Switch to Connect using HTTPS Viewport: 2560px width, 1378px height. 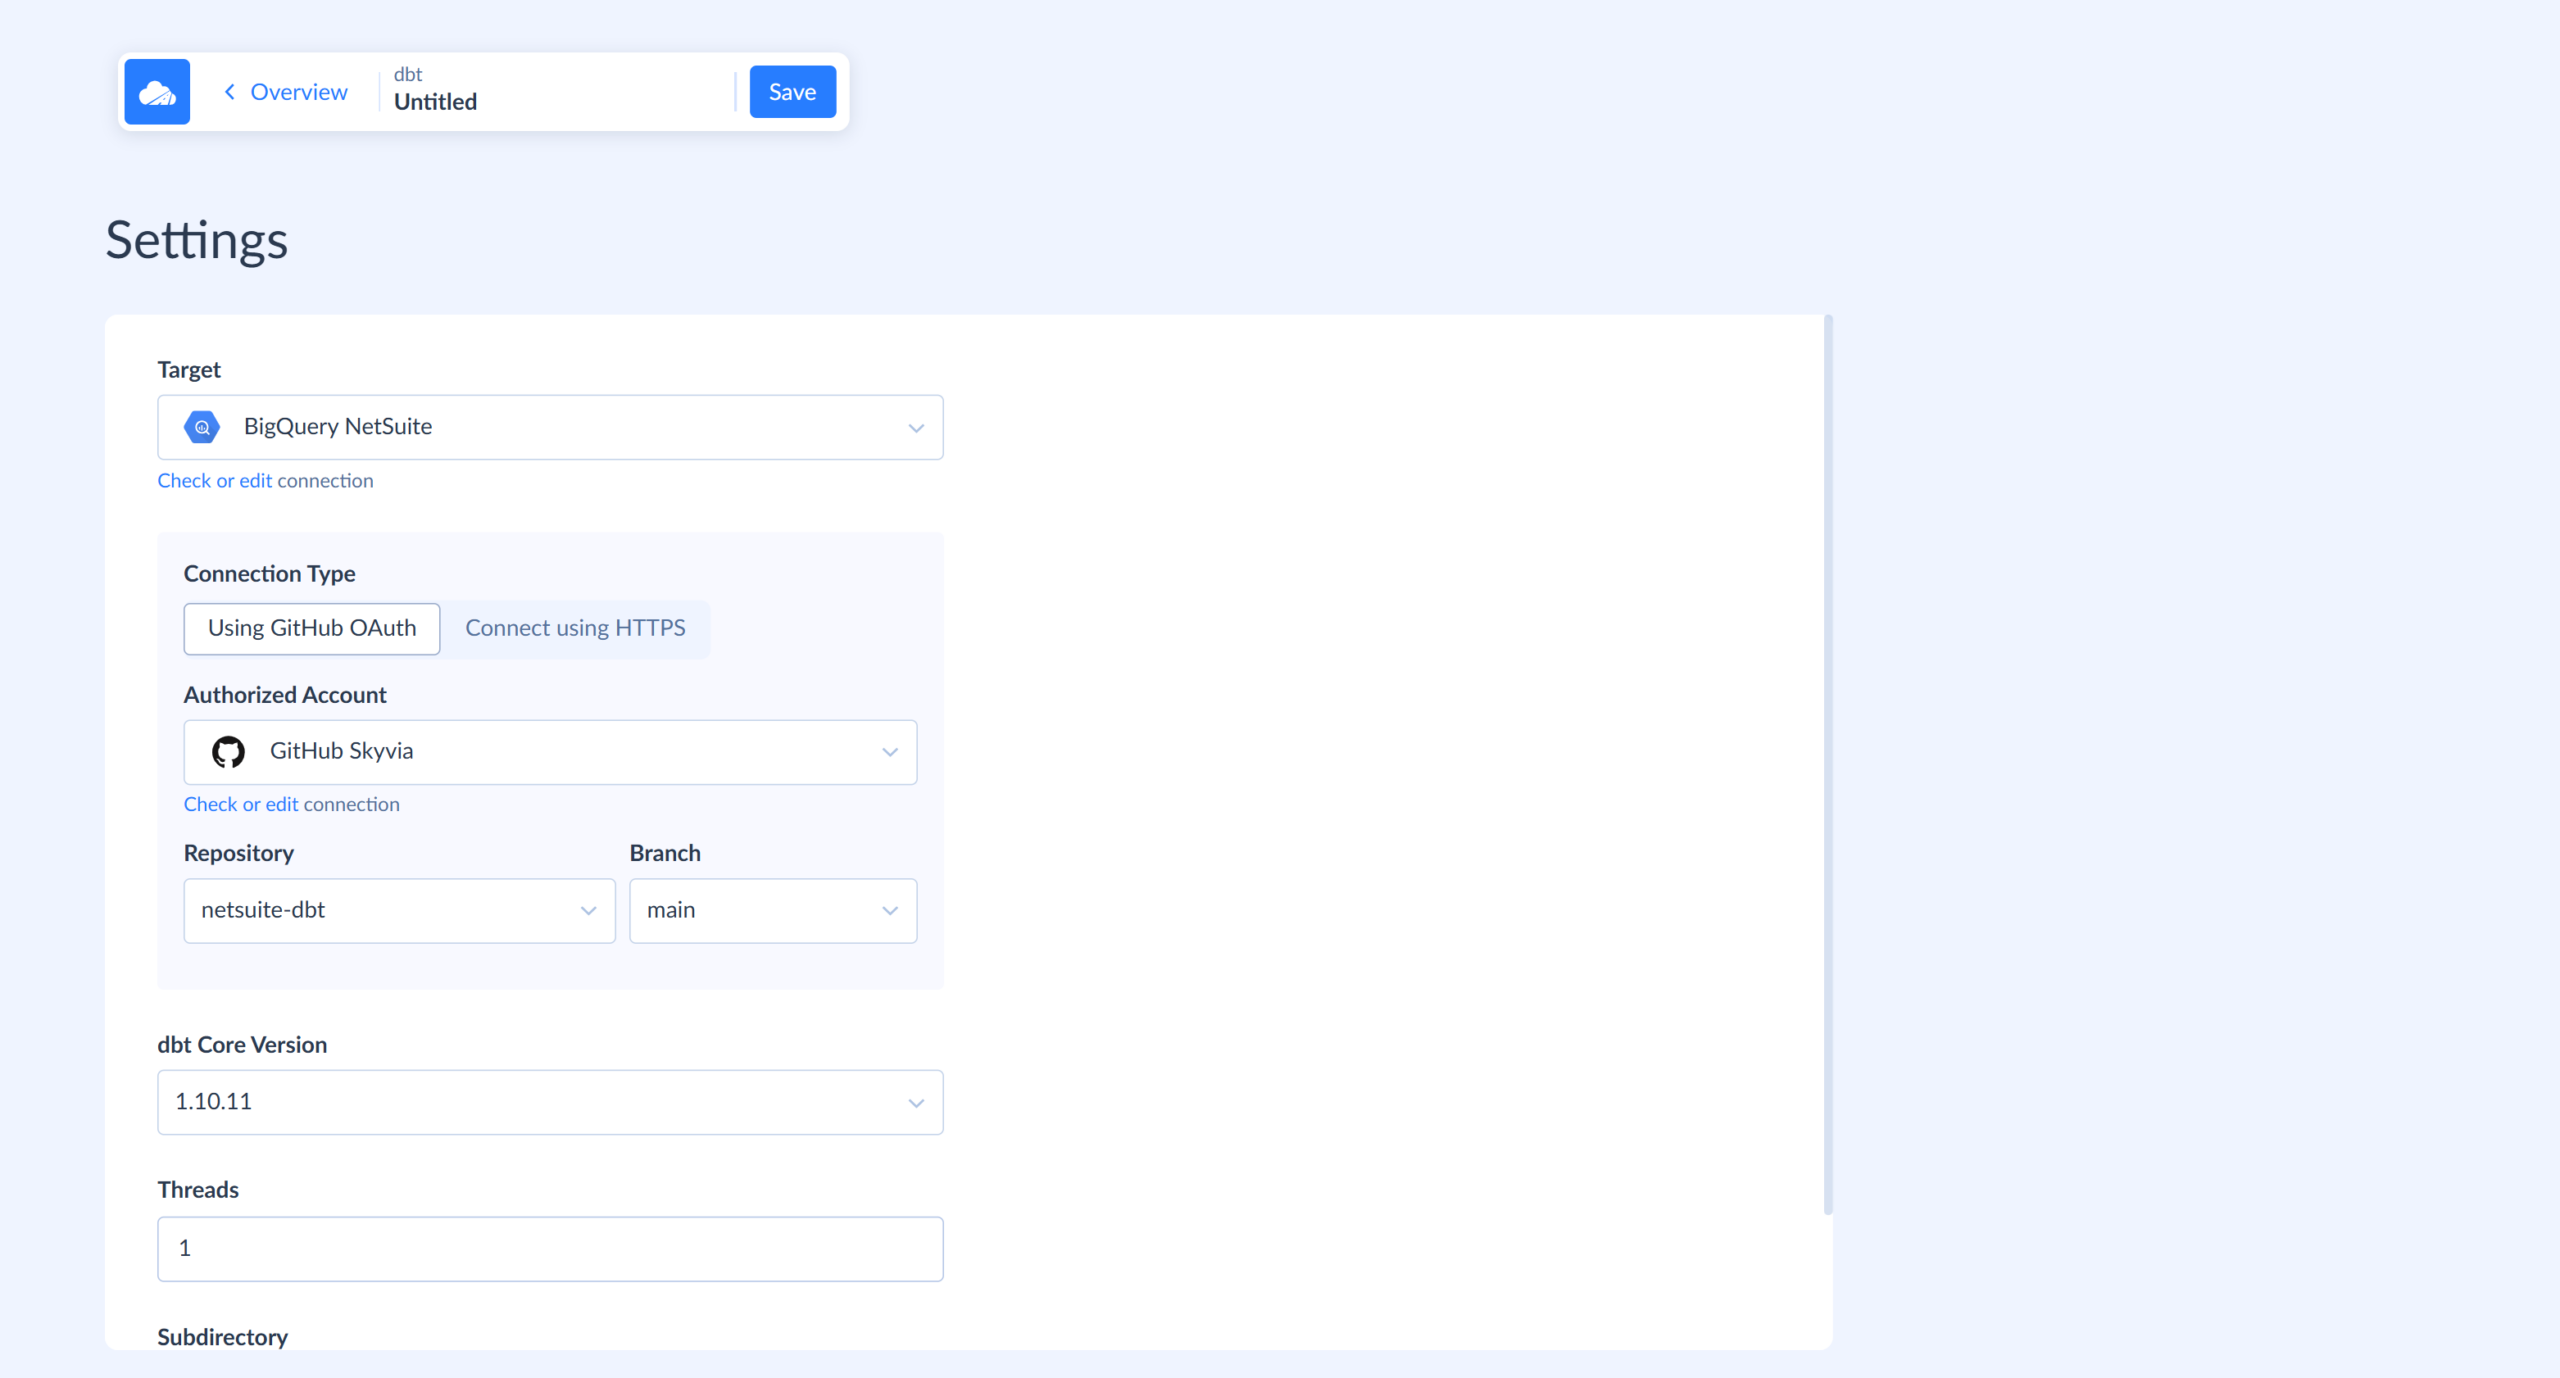(575, 629)
